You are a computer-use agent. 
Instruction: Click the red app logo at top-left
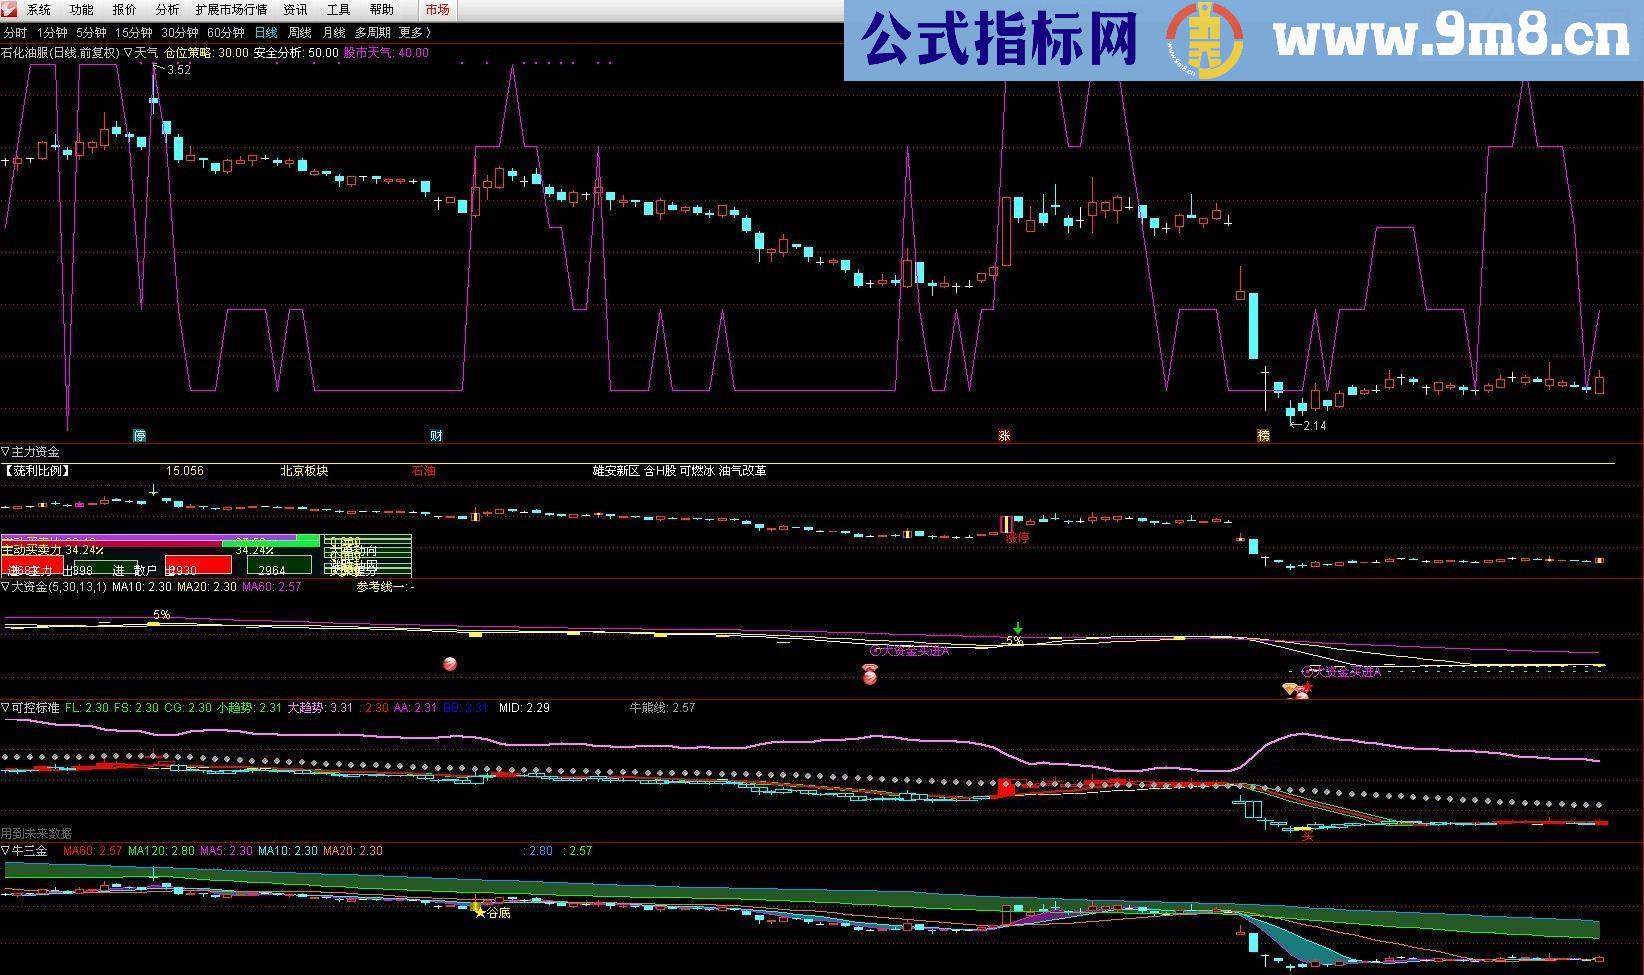coord(10,9)
